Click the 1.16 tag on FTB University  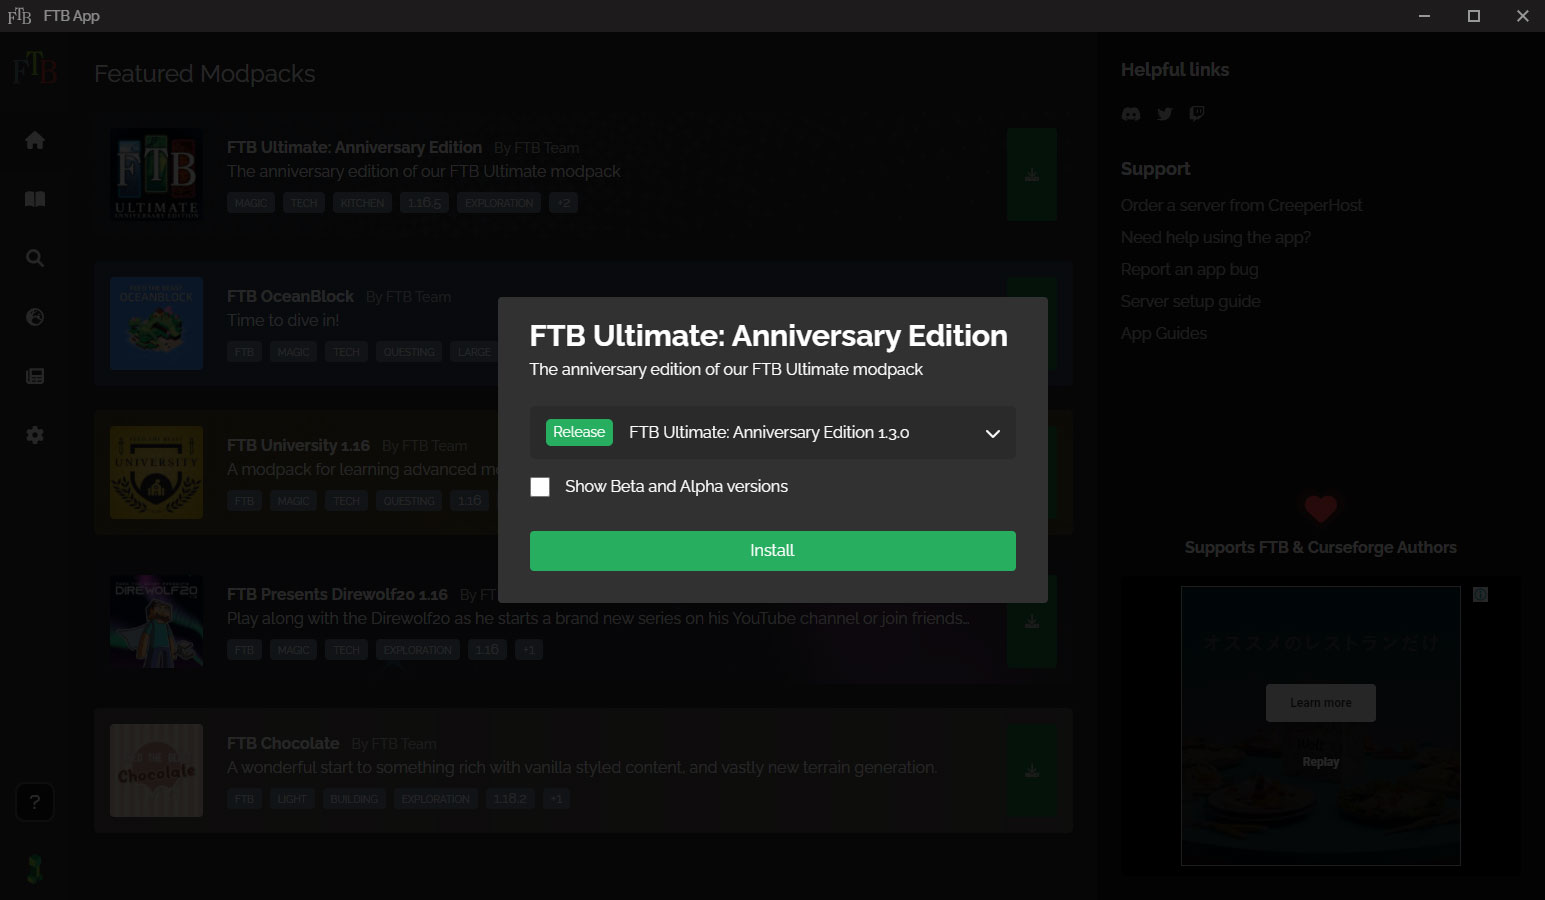coord(470,501)
